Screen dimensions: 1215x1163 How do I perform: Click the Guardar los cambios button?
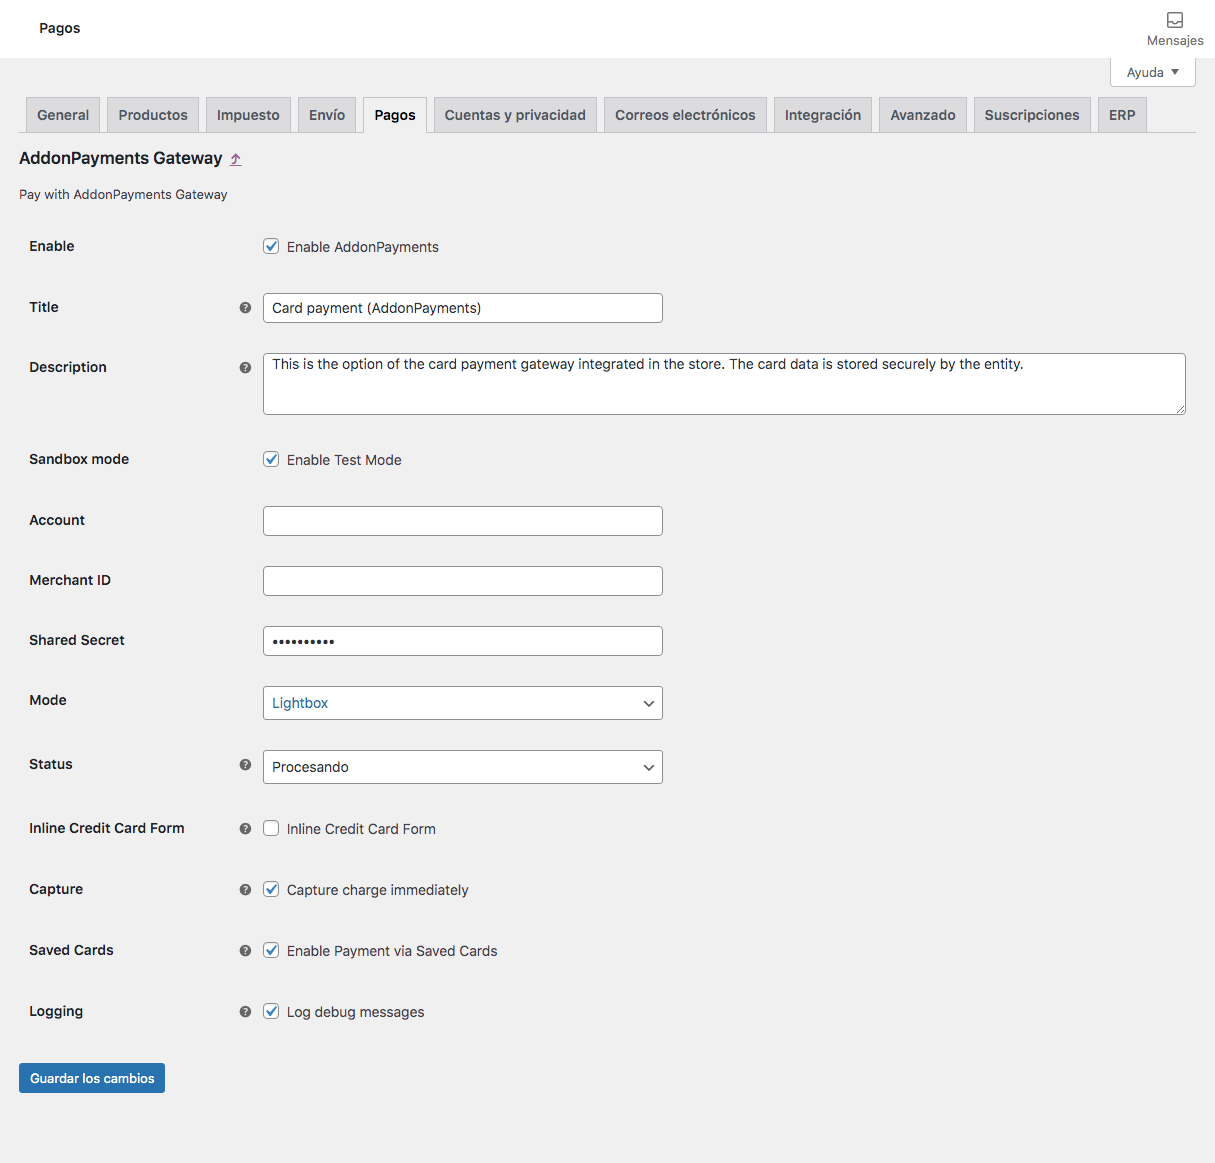click(x=92, y=1078)
